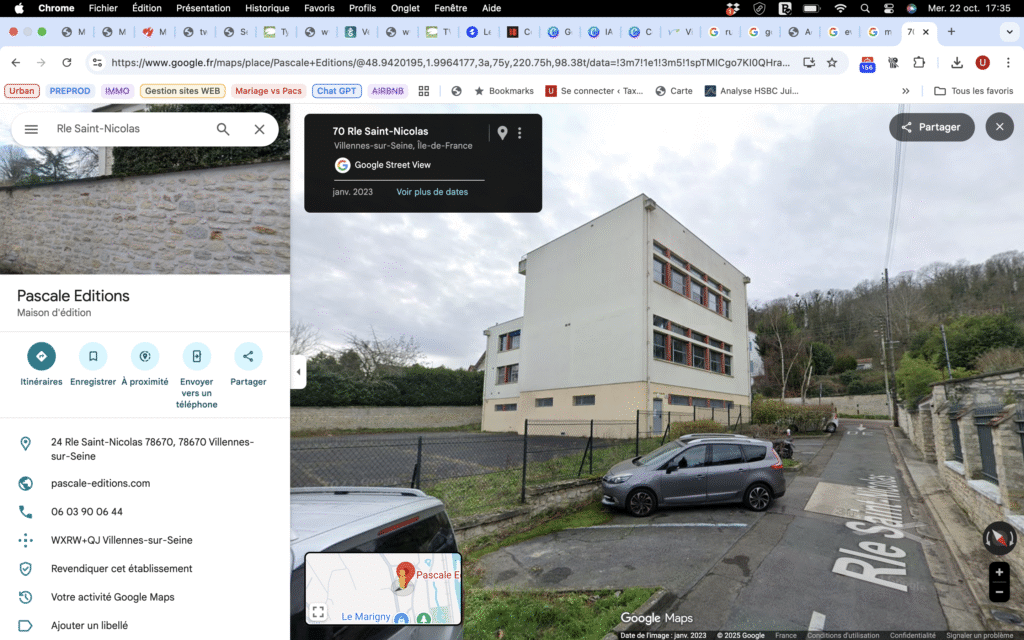Collapse the side panel arrow

[x=297, y=372]
